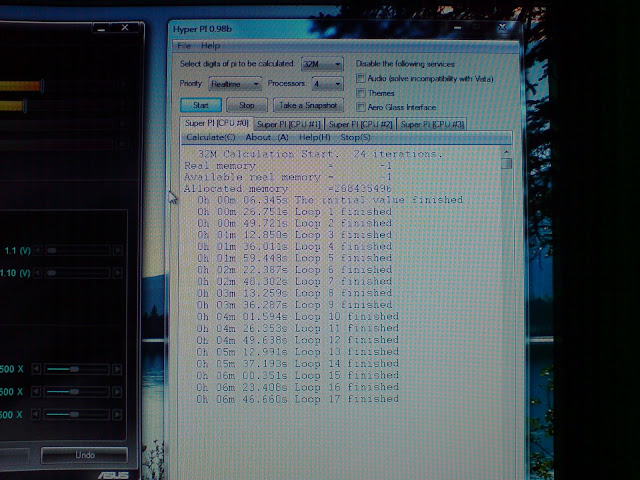The image size is (640, 480).
Task: Open the Help menu in Hyper PI
Action: point(211,46)
